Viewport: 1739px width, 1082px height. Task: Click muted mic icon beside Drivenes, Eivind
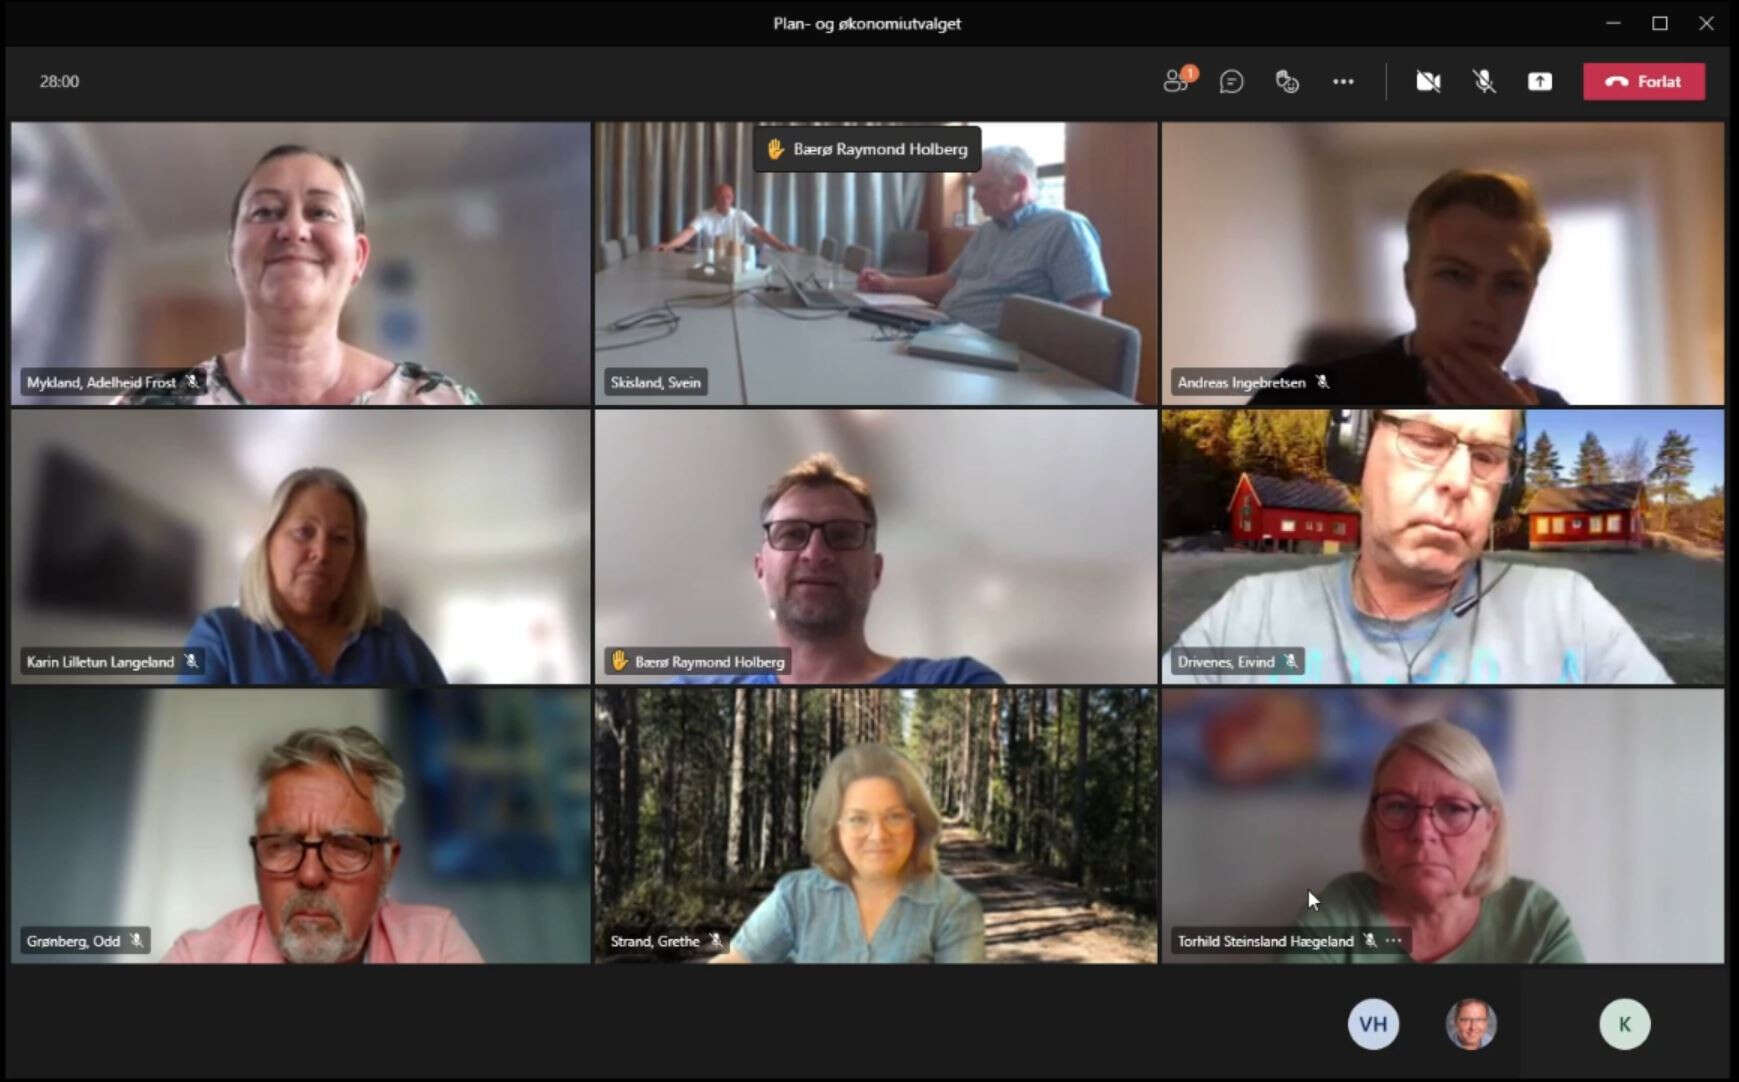point(1291,661)
